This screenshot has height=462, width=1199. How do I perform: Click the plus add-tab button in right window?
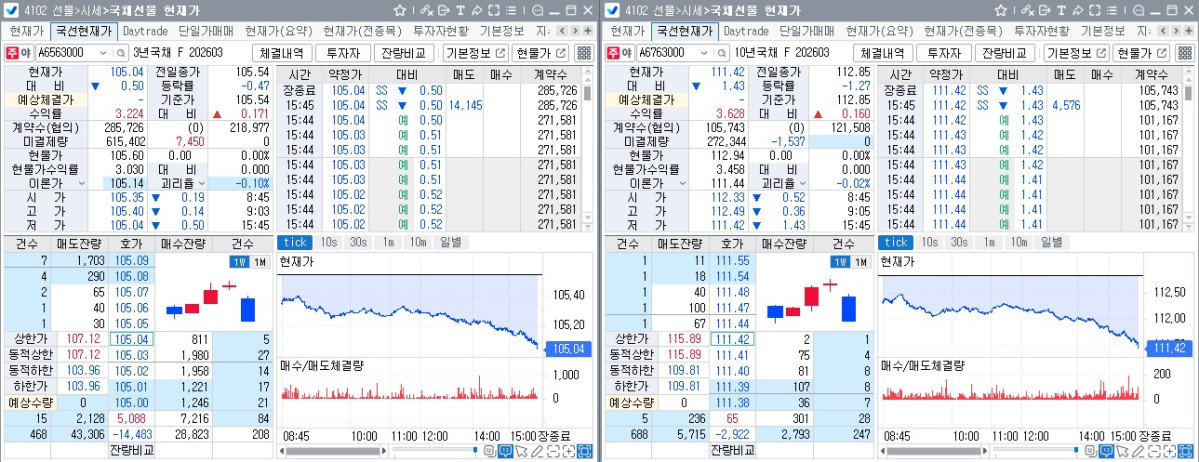1188,31
